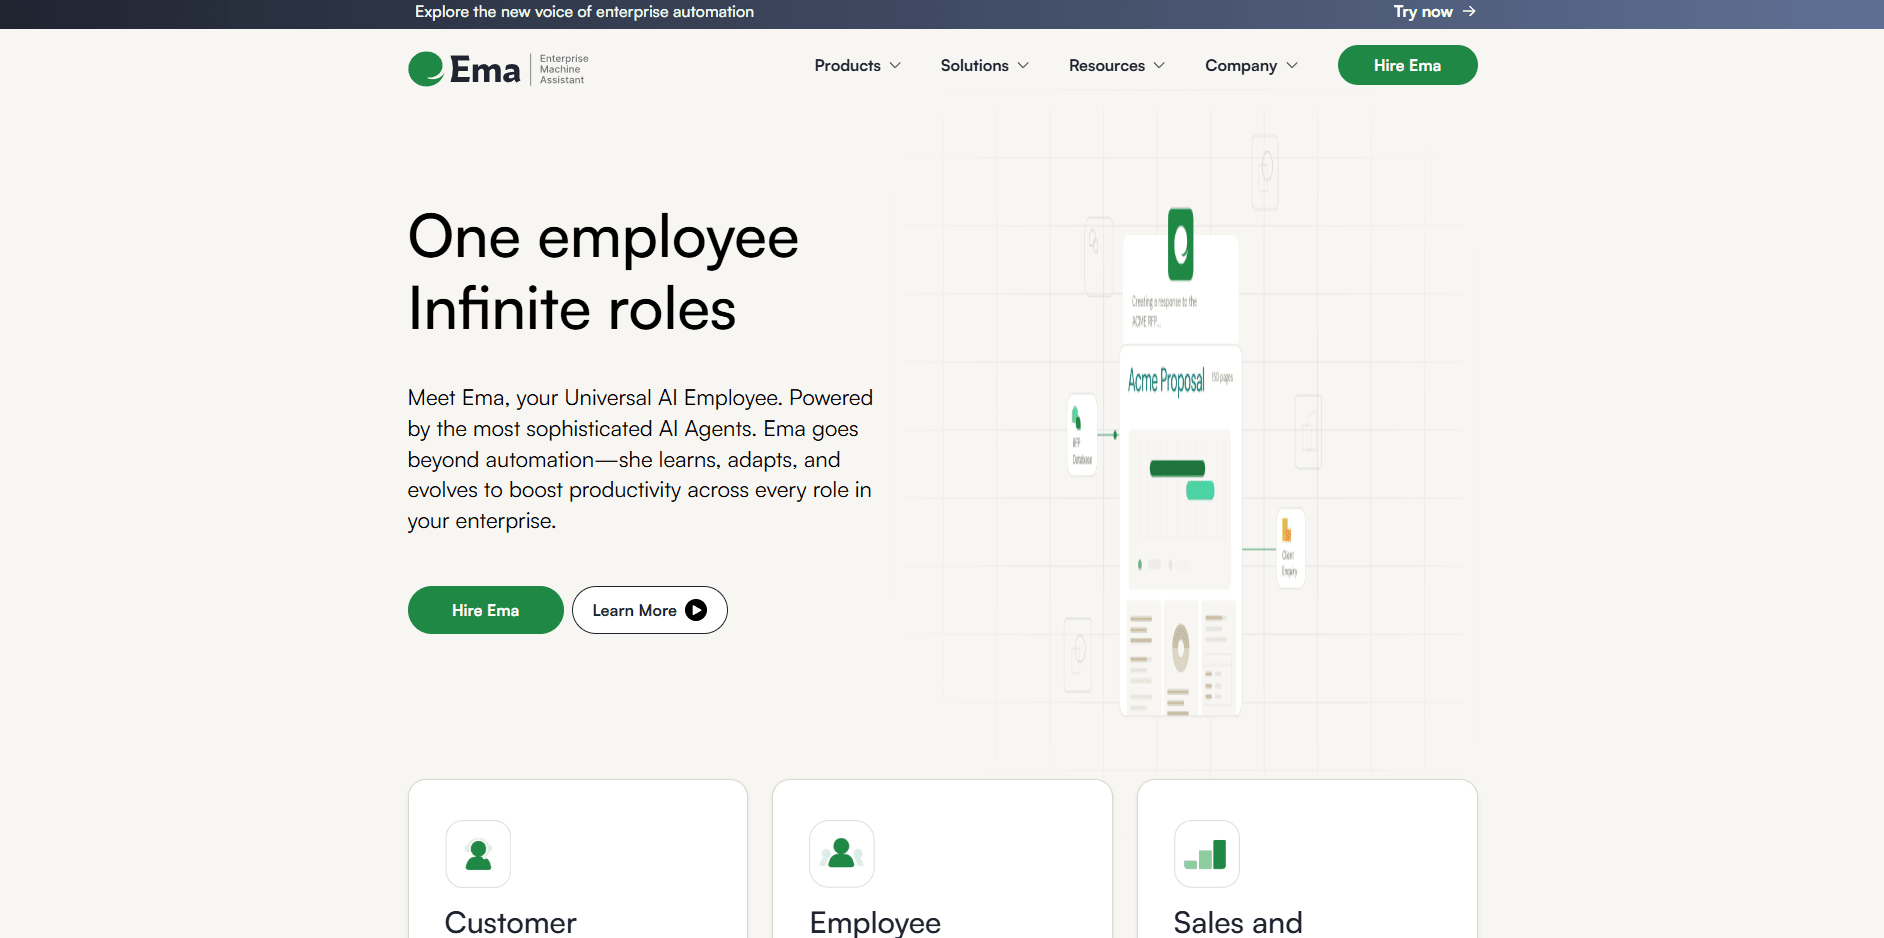Click Enterprise Machine Assistant tagline

pyautogui.click(x=564, y=69)
